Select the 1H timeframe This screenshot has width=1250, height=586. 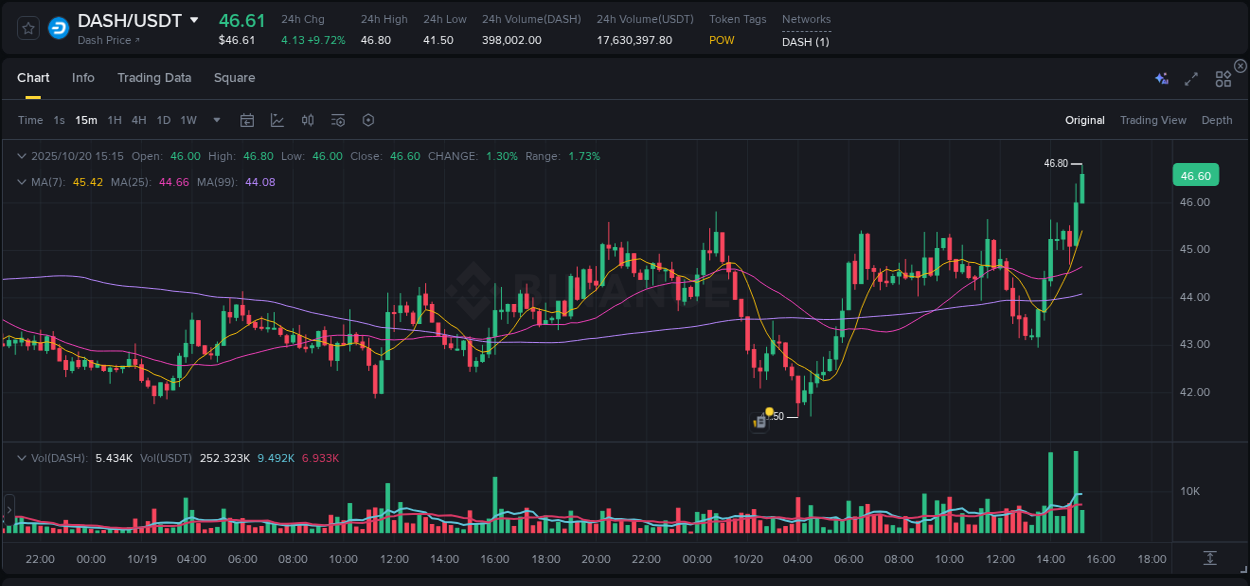pyautogui.click(x=114, y=119)
